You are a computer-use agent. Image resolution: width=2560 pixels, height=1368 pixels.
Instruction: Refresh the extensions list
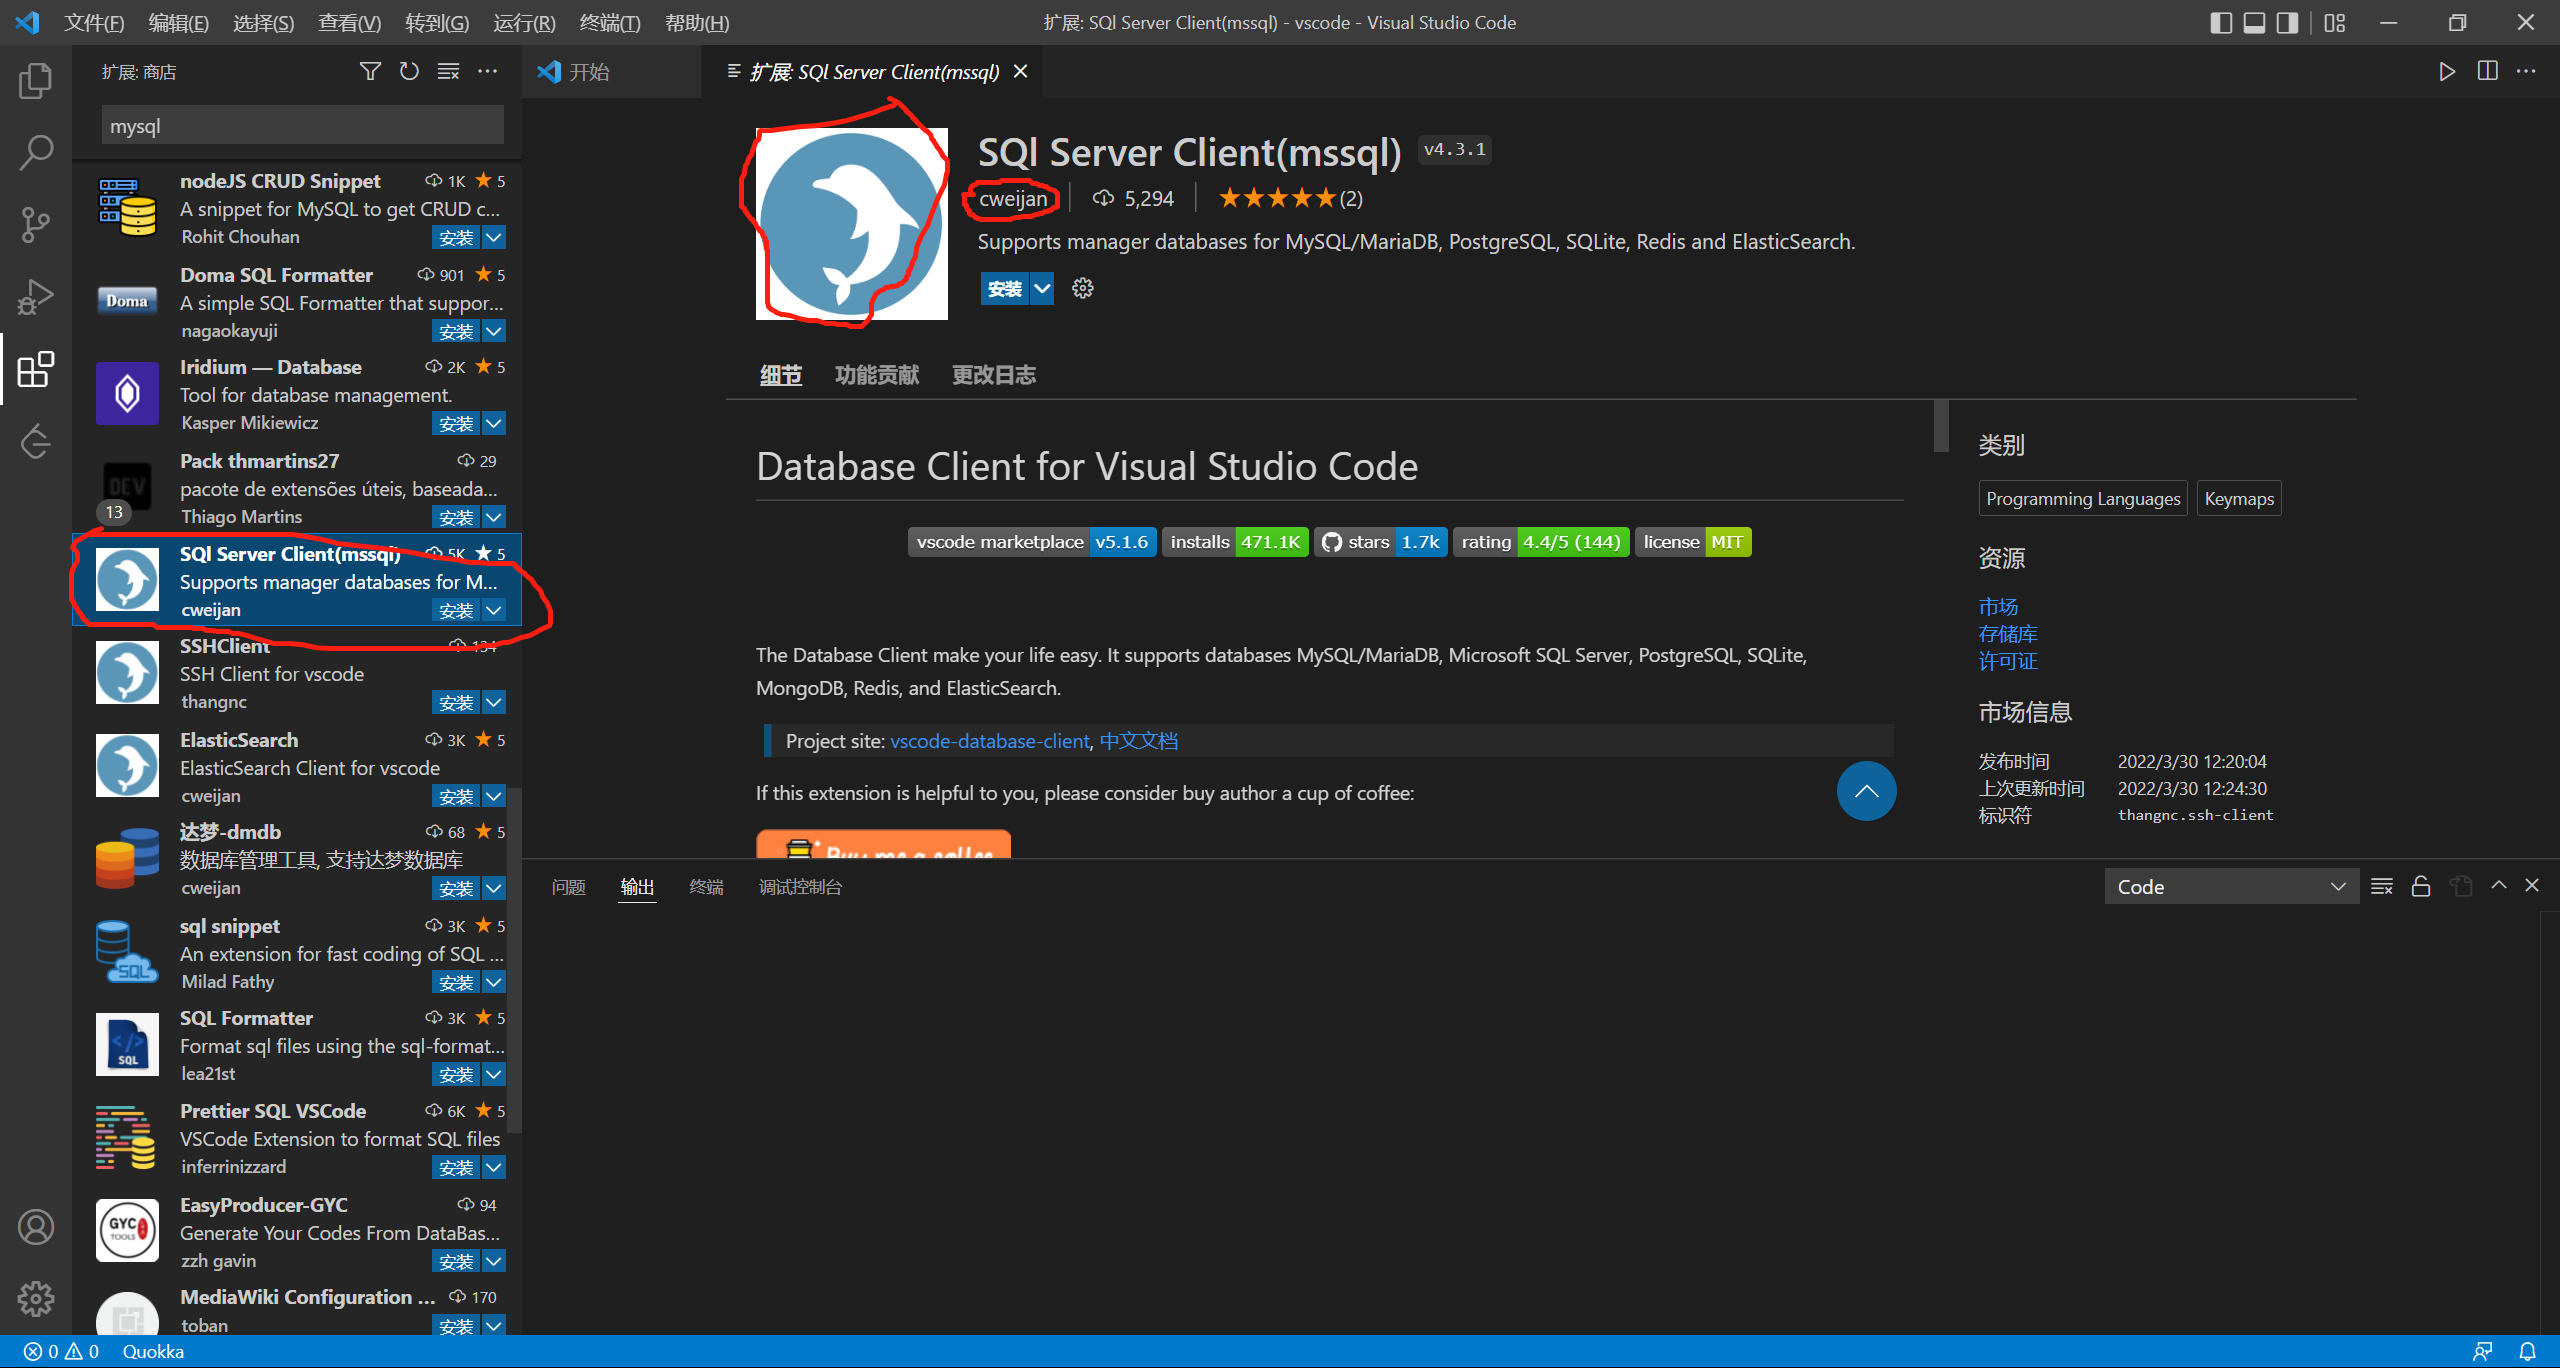pos(409,71)
